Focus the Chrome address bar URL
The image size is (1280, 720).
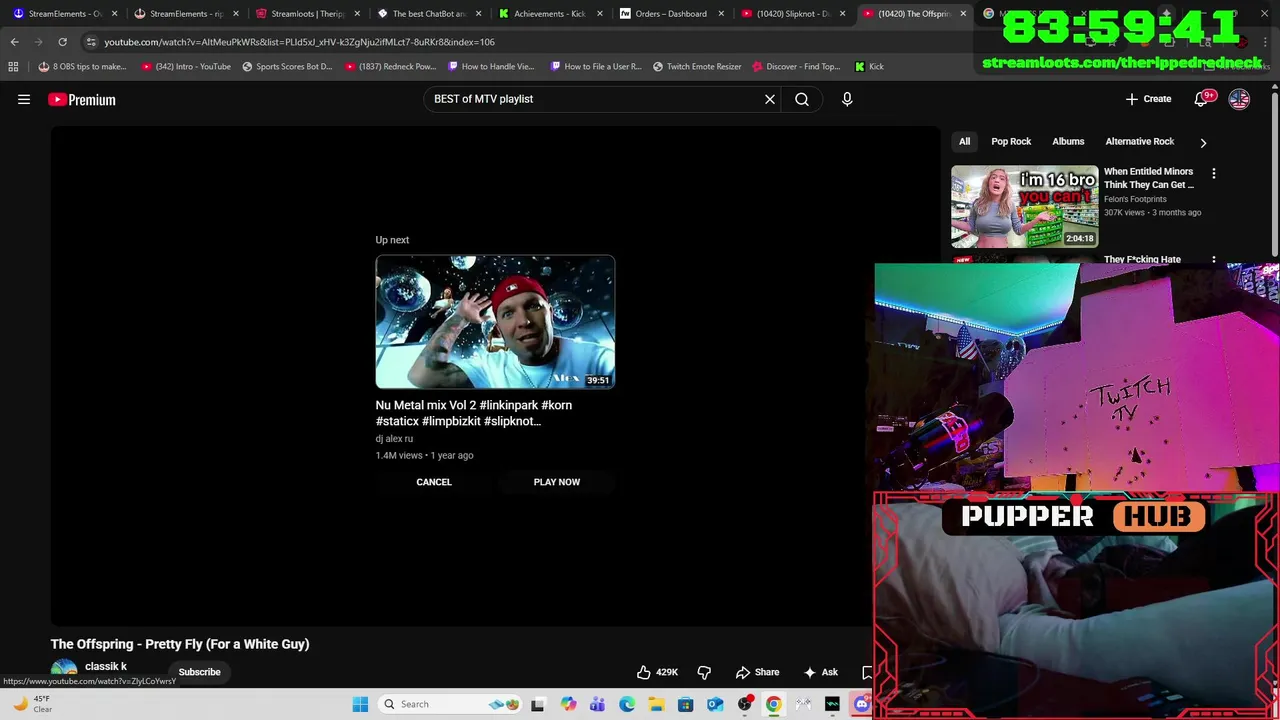299,42
